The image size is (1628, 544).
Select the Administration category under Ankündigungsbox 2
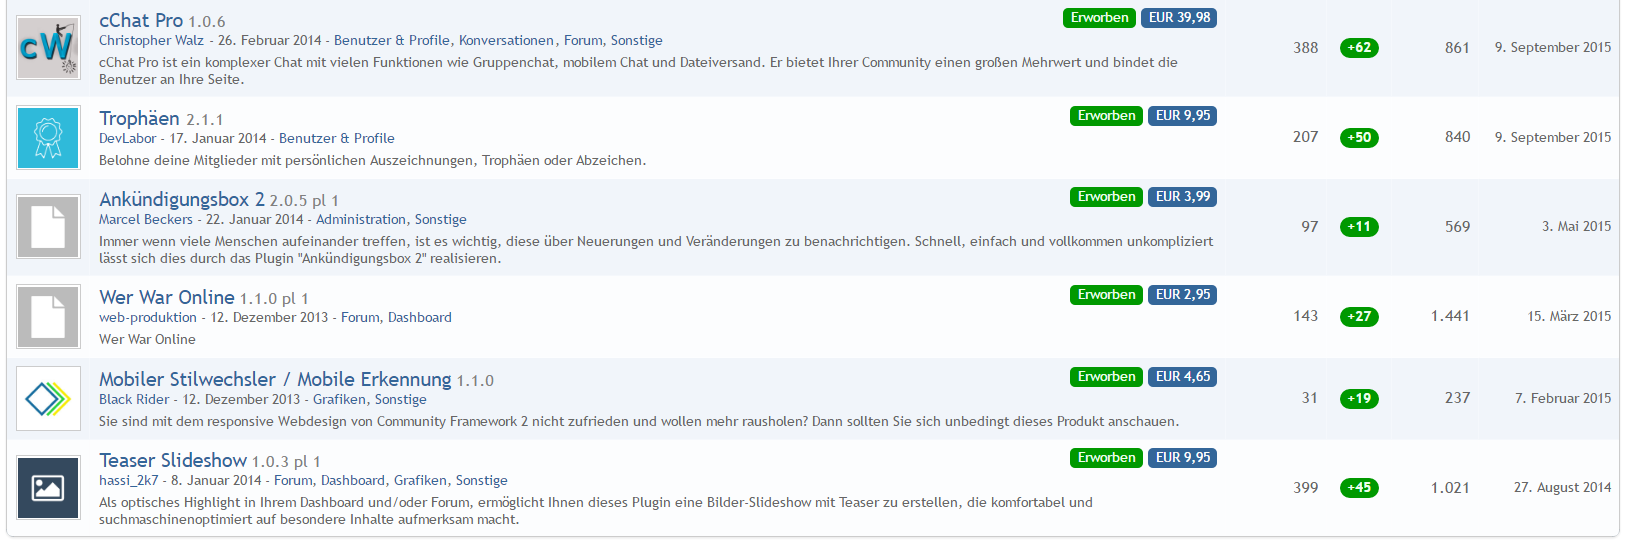[361, 220]
